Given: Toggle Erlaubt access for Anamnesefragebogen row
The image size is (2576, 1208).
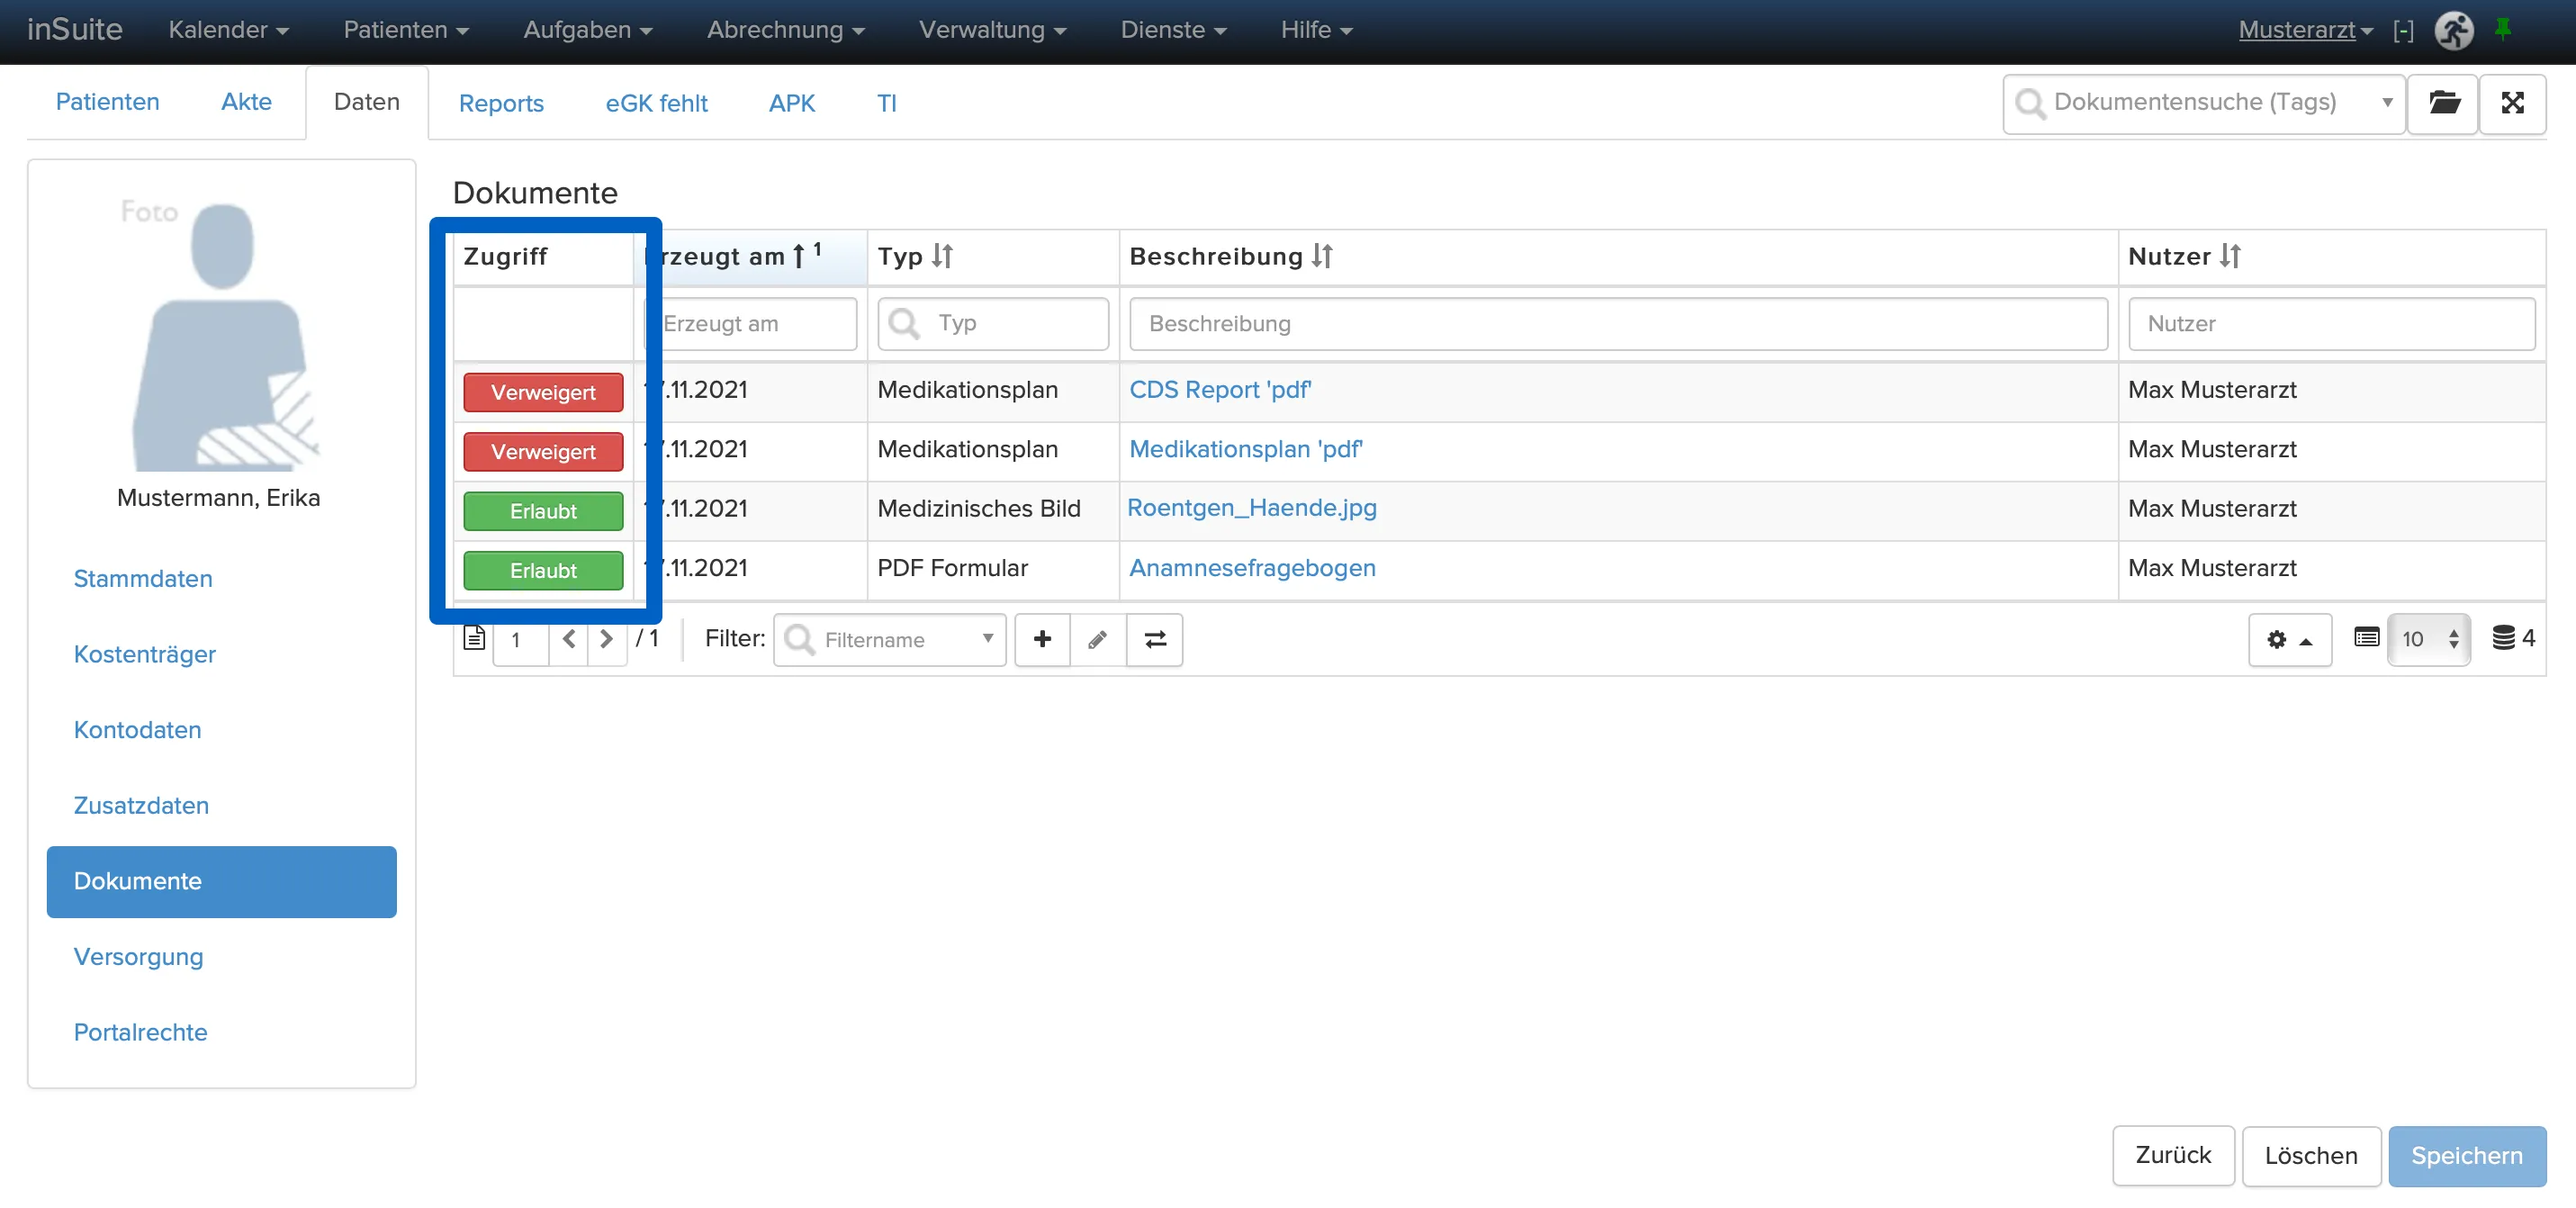Looking at the screenshot, I should (543, 571).
